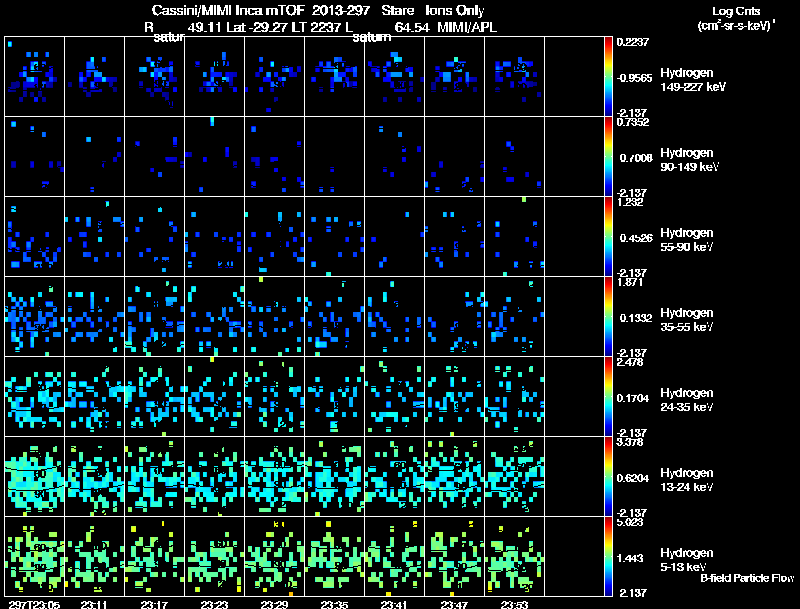Click the '0.1332' colorbar midpoint value

[636, 318]
